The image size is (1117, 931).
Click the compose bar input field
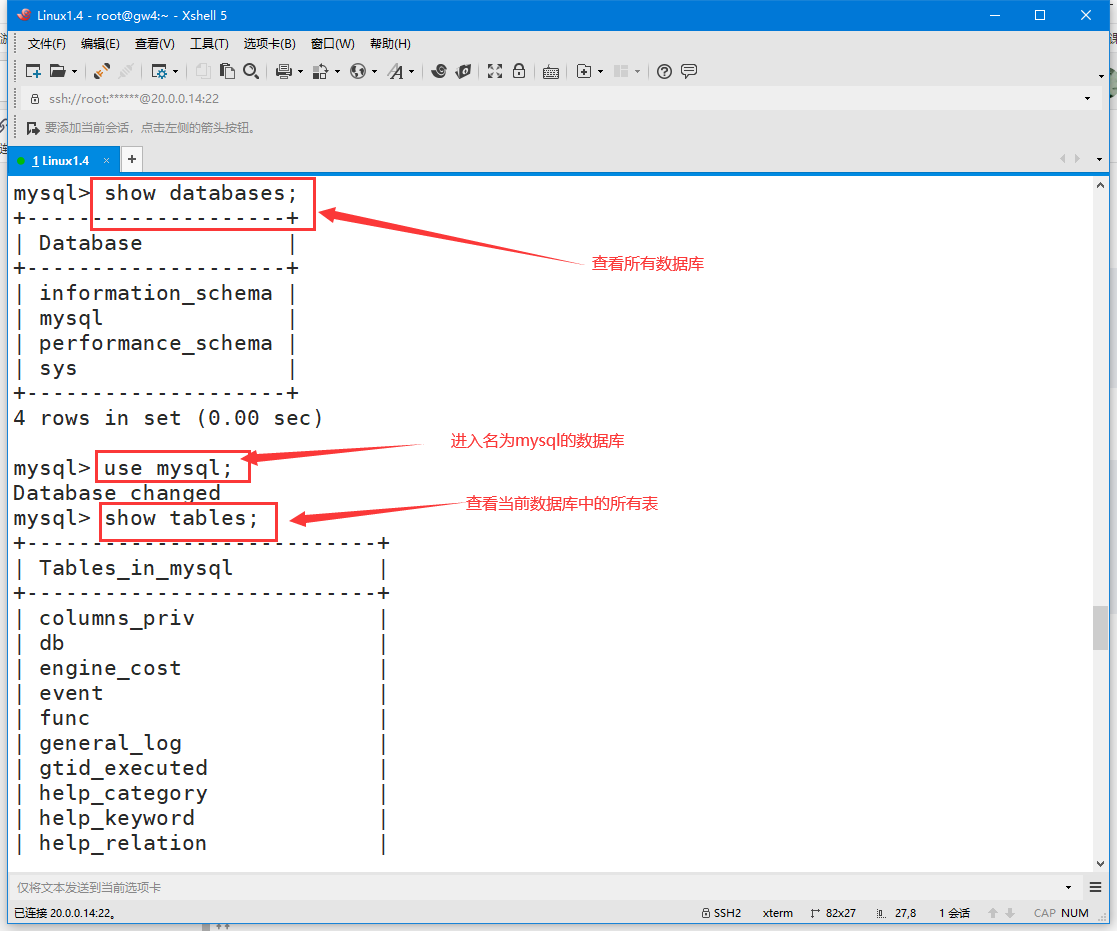point(538,887)
